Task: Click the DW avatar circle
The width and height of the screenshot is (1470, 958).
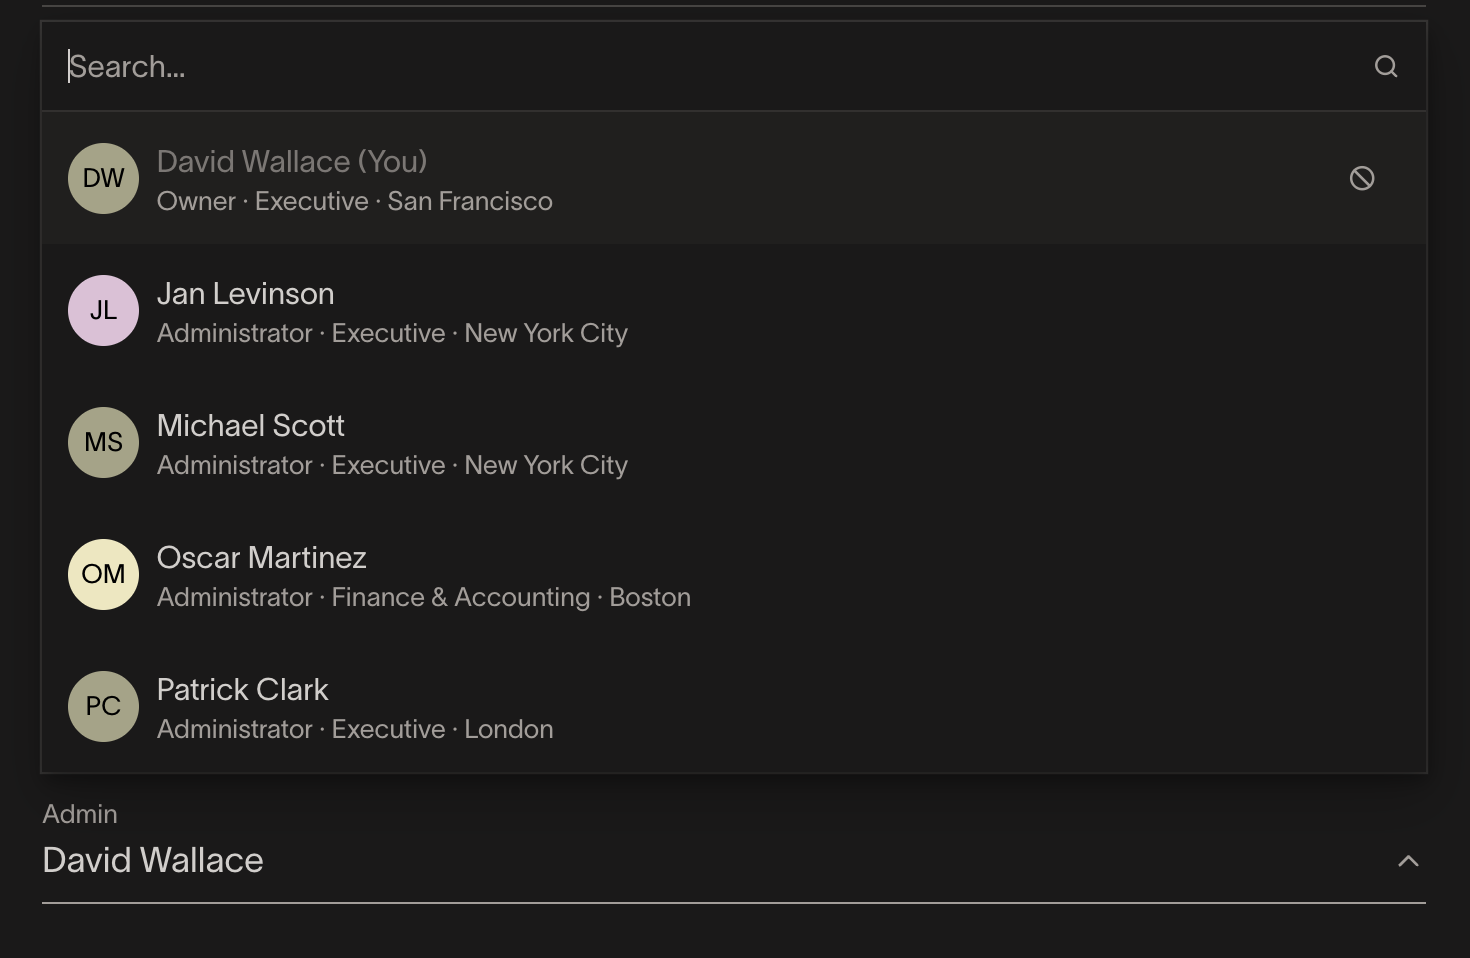Action: click(103, 178)
